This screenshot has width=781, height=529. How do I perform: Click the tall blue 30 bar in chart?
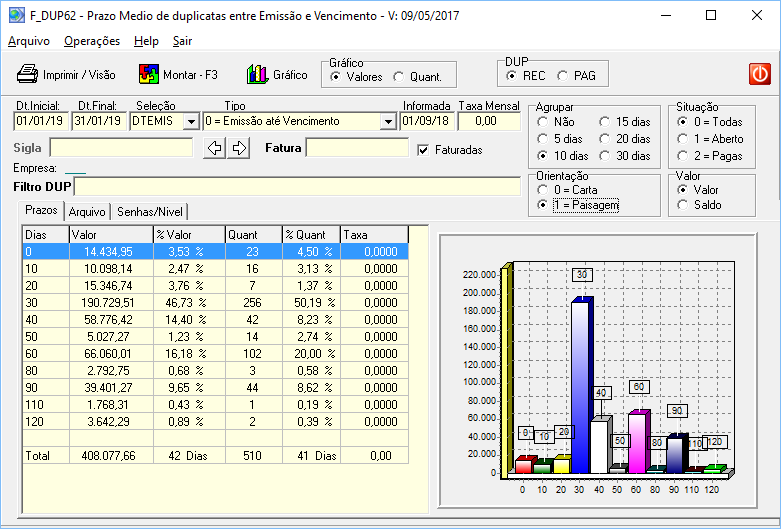pos(580,386)
